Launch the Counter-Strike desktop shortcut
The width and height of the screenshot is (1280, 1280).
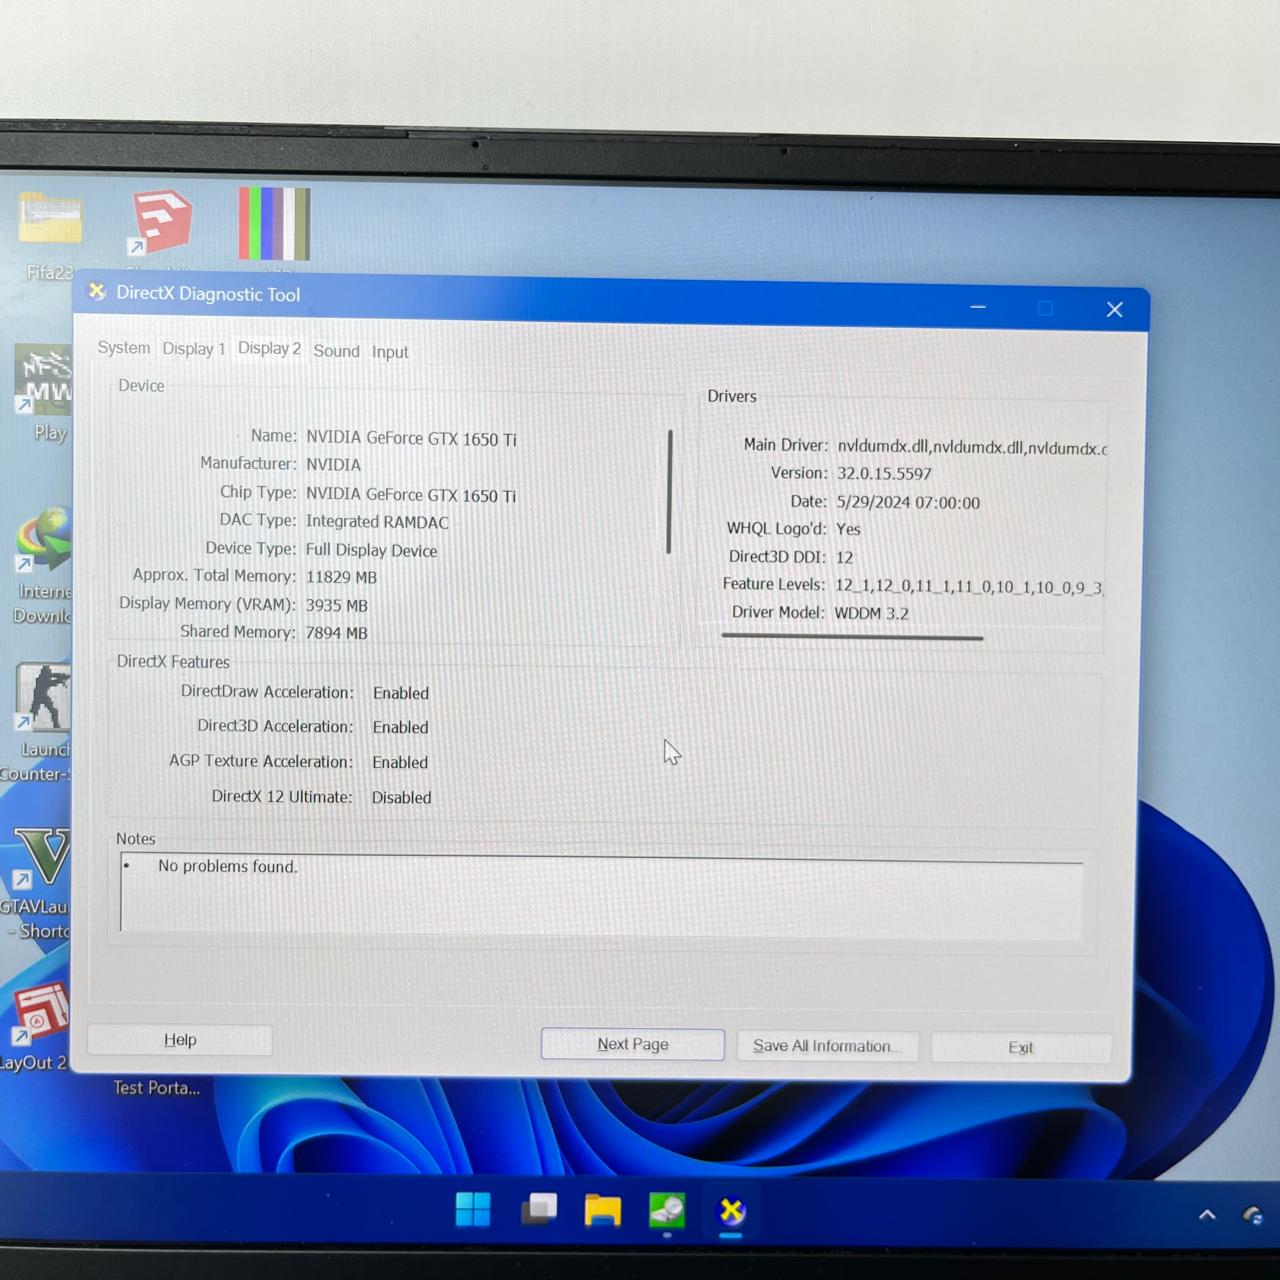click(43, 697)
